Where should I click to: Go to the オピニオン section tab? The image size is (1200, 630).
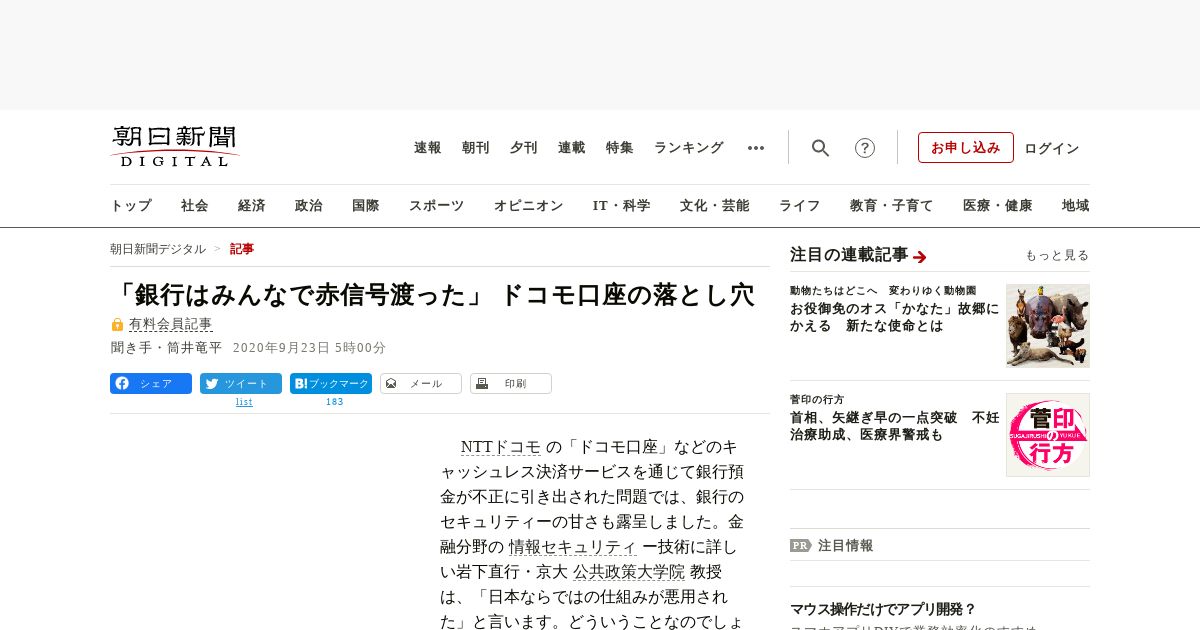(528, 206)
